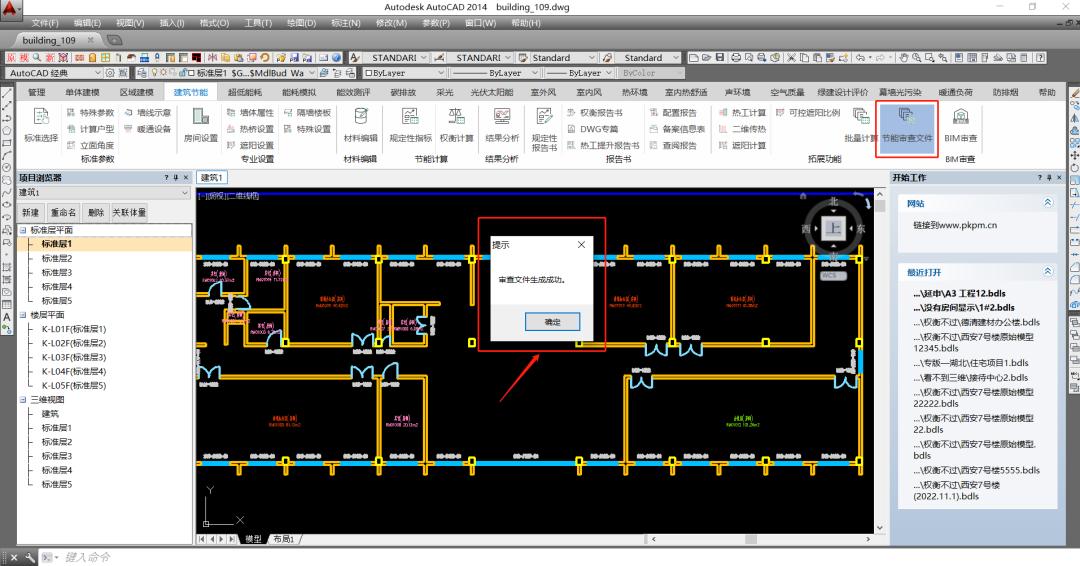Select K-L03F(标准层3) in the tree

tap(73, 357)
